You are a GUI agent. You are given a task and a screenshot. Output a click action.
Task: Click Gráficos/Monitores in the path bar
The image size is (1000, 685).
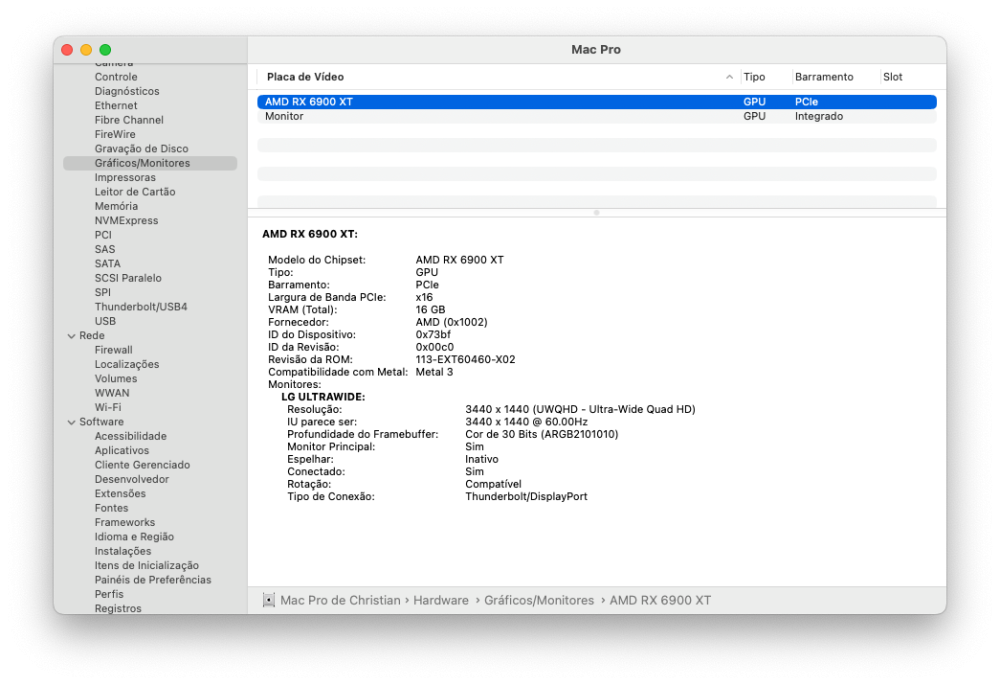539,600
